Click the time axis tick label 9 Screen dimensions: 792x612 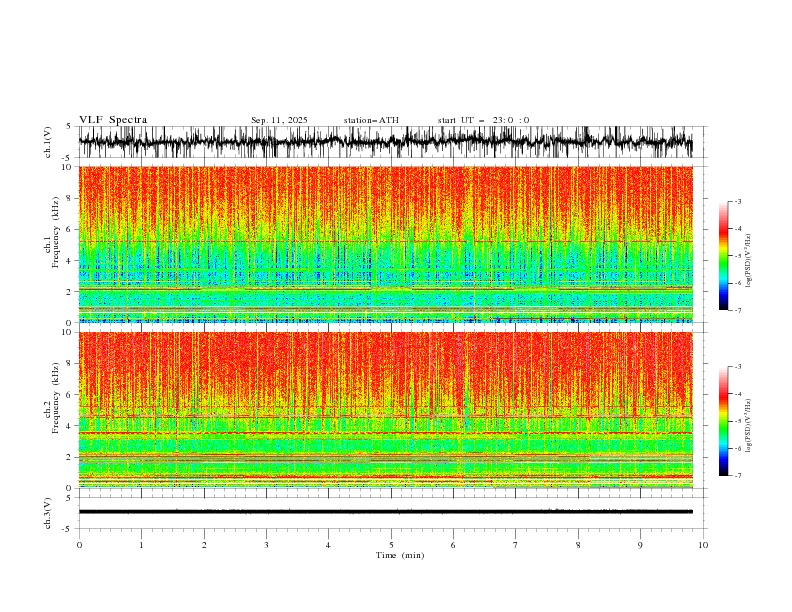click(x=640, y=545)
